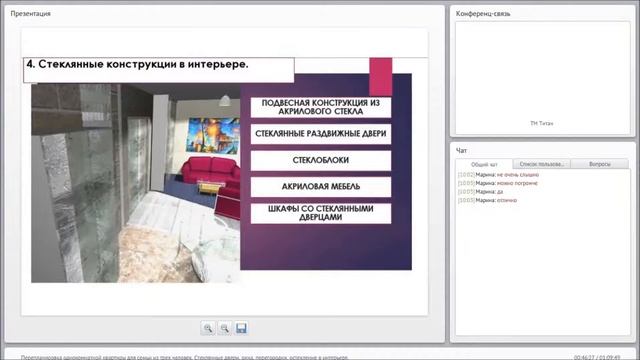
Task: Click the slide heading 'Стеклянные конструкции в интерьере'
Action: 137,64
